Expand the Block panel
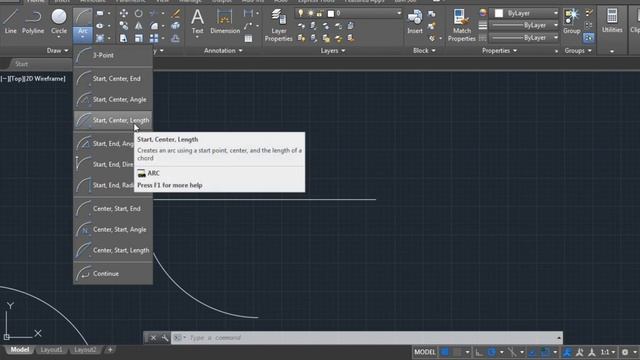 [424, 51]
